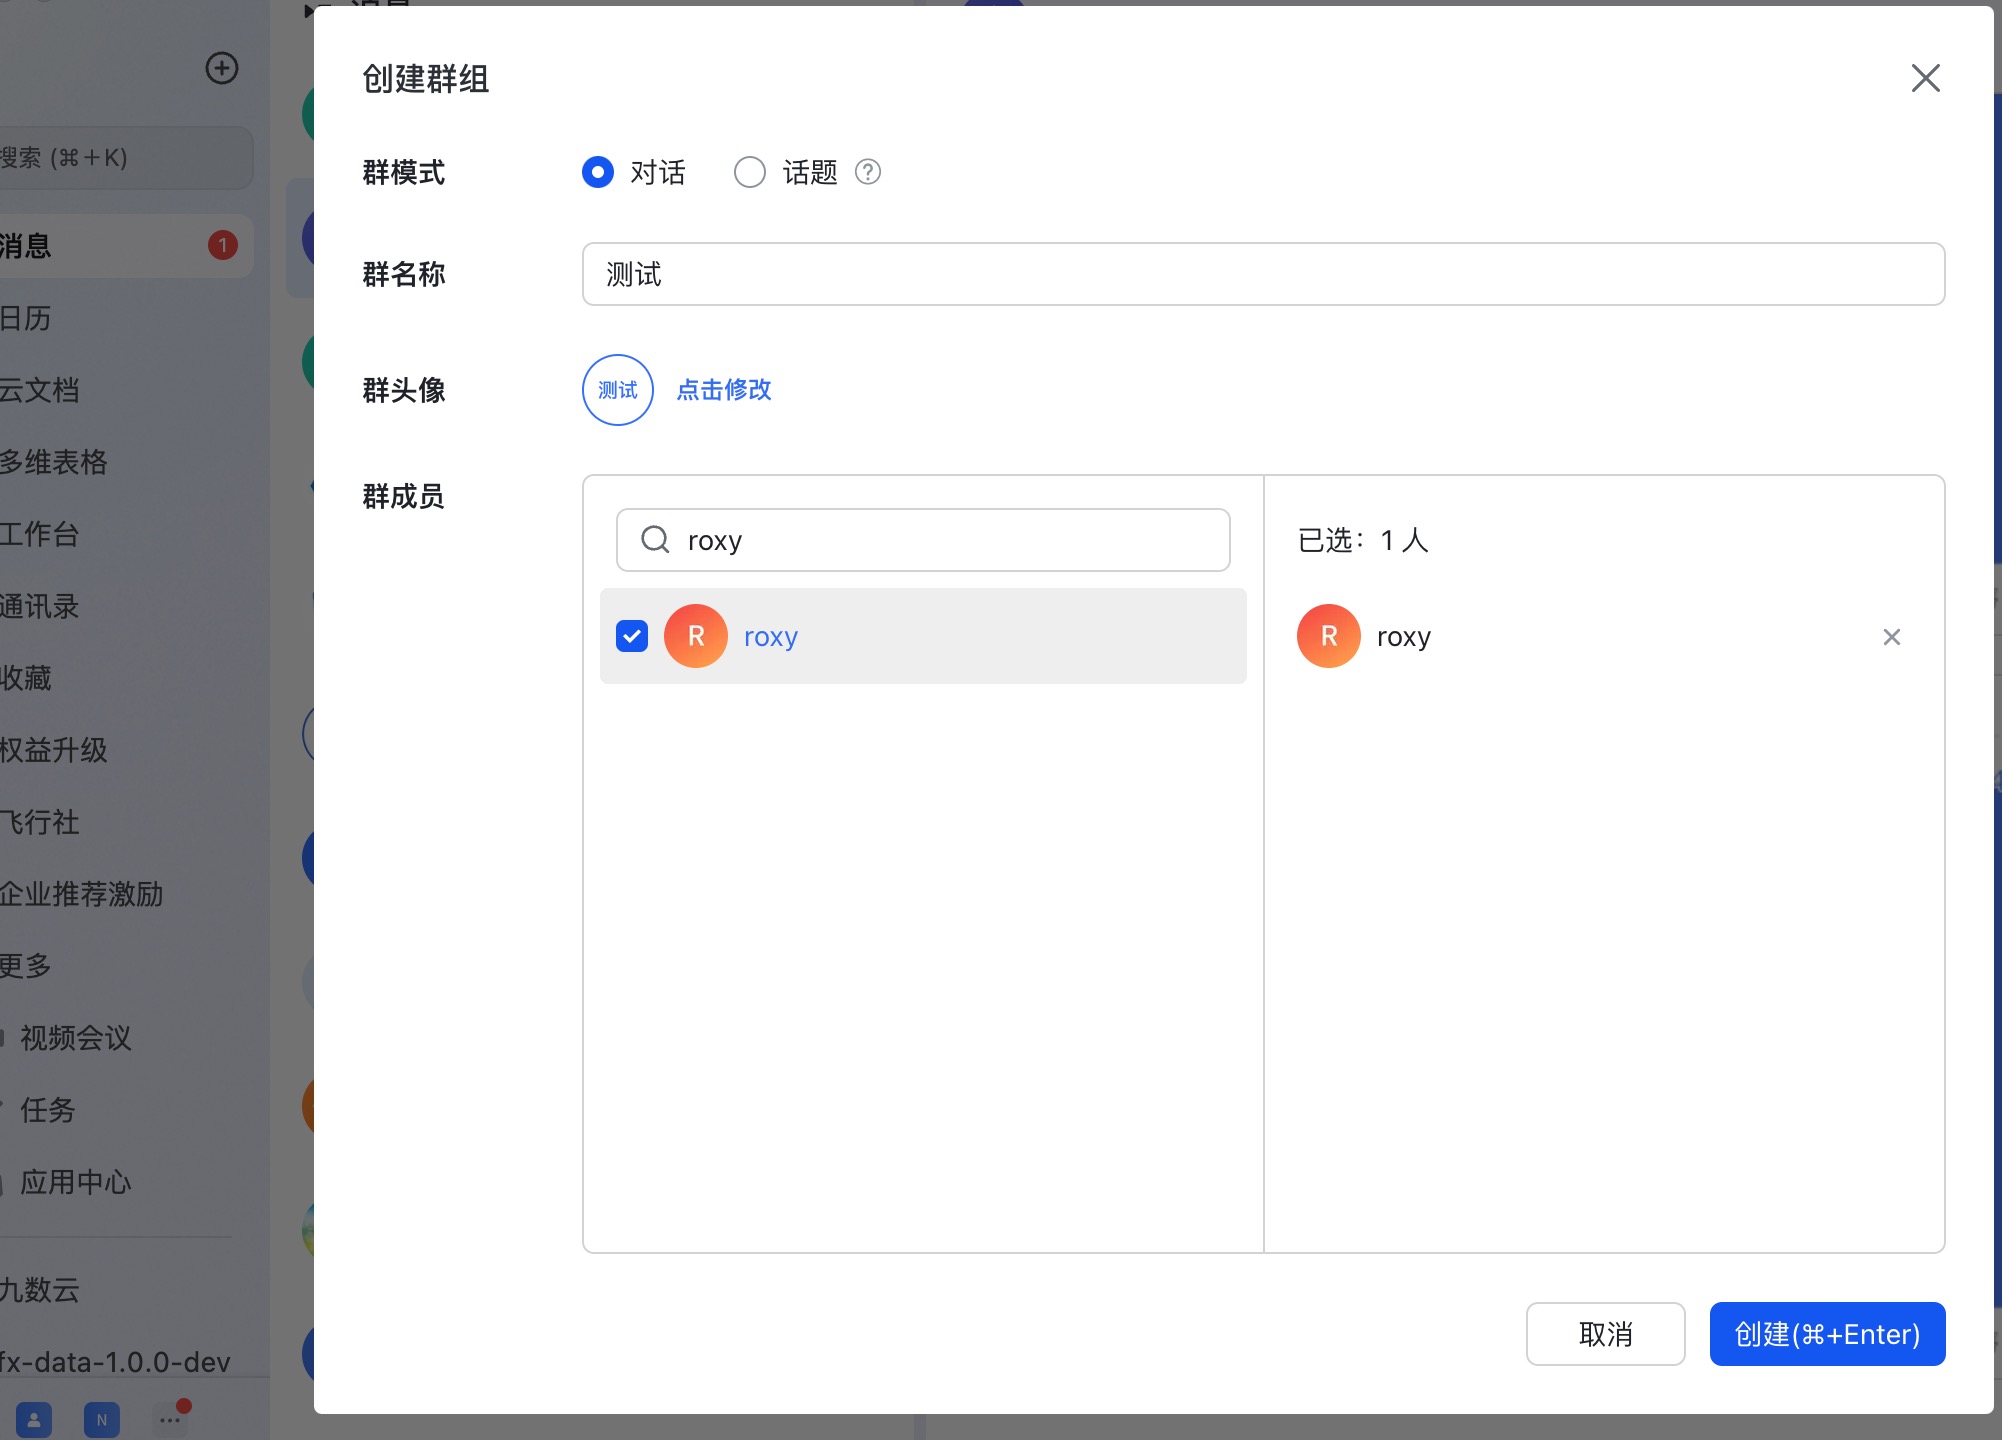
Task: Click the 测试 group avatar circle
Action: coord(618,390)
